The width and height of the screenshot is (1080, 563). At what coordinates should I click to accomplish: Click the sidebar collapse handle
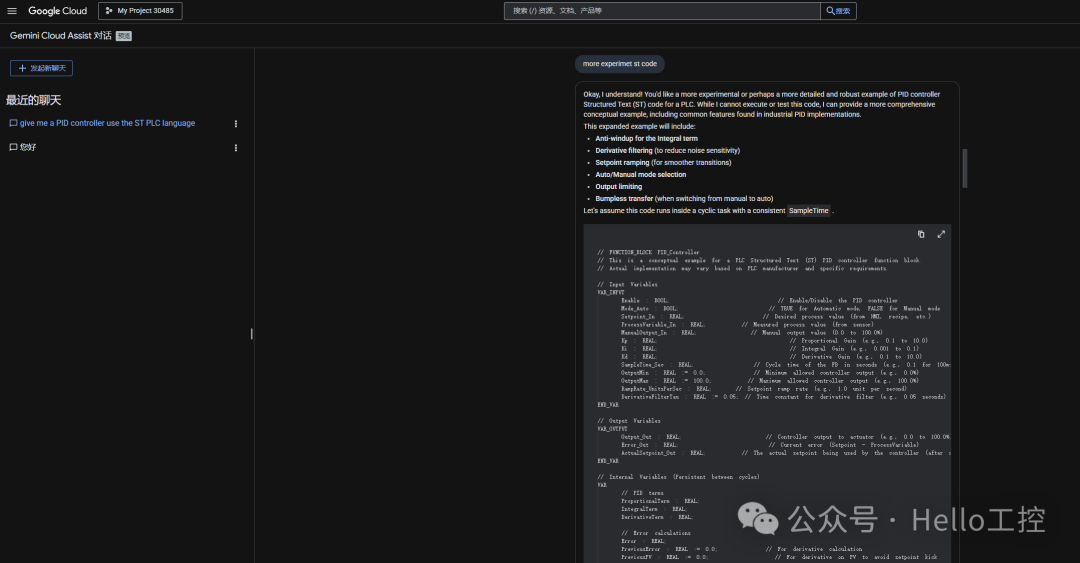click(x=251, y=334)
